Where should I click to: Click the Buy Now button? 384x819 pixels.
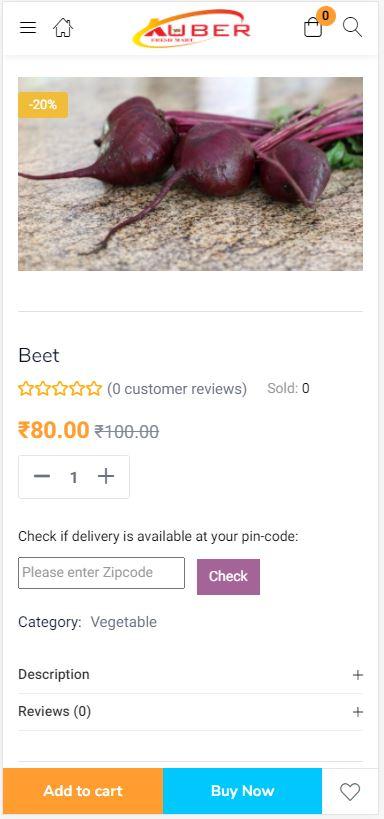(242, 791)
